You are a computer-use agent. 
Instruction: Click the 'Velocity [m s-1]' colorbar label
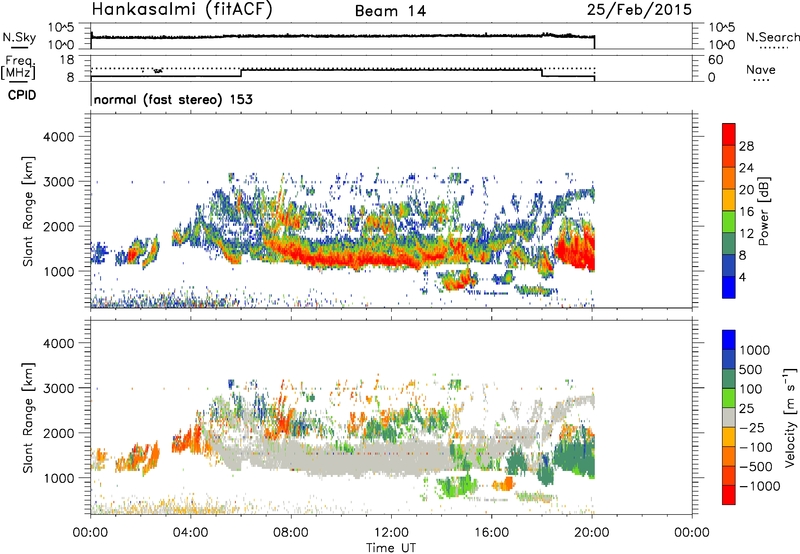(x=790, y=417)
